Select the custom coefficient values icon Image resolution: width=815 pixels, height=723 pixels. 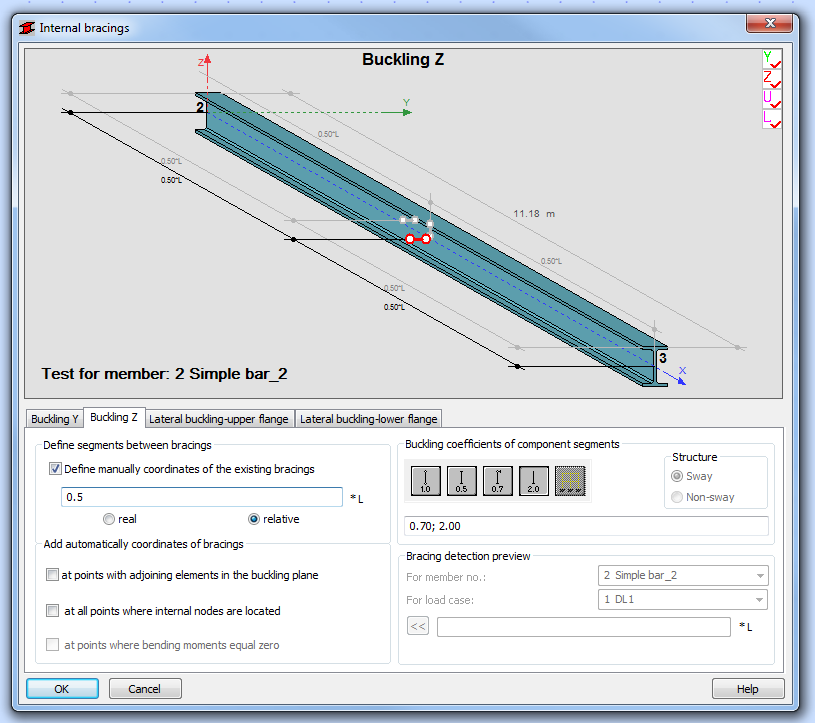click(569, 481)
